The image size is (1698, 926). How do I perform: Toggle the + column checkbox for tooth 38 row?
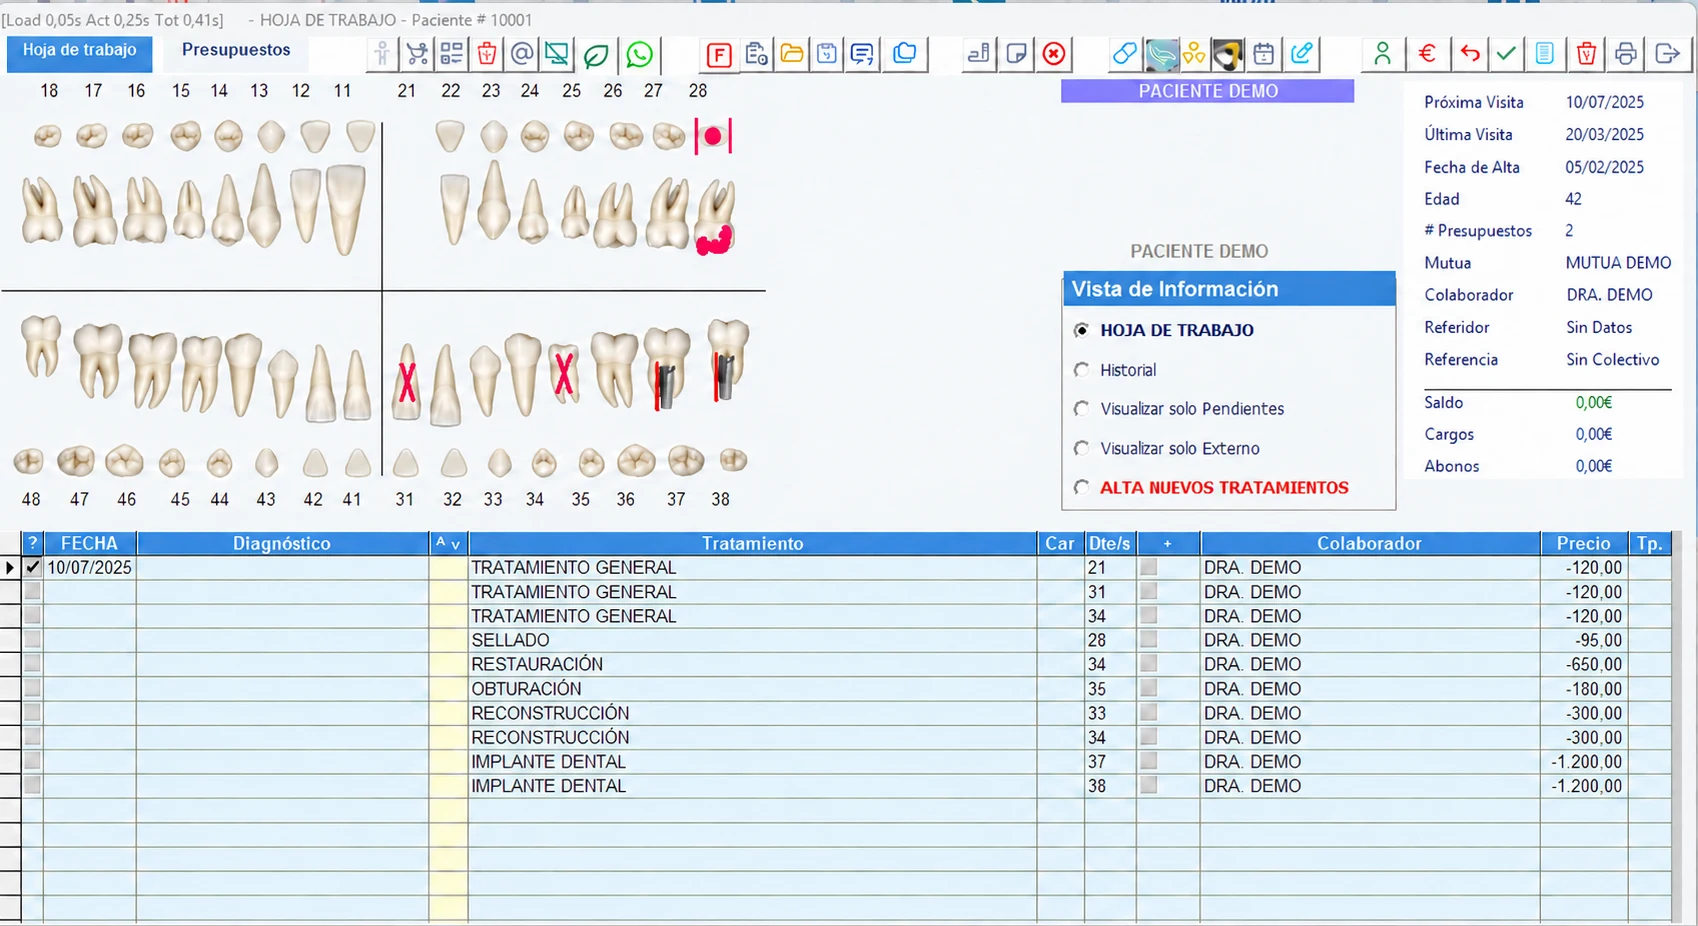(1149, 785)
